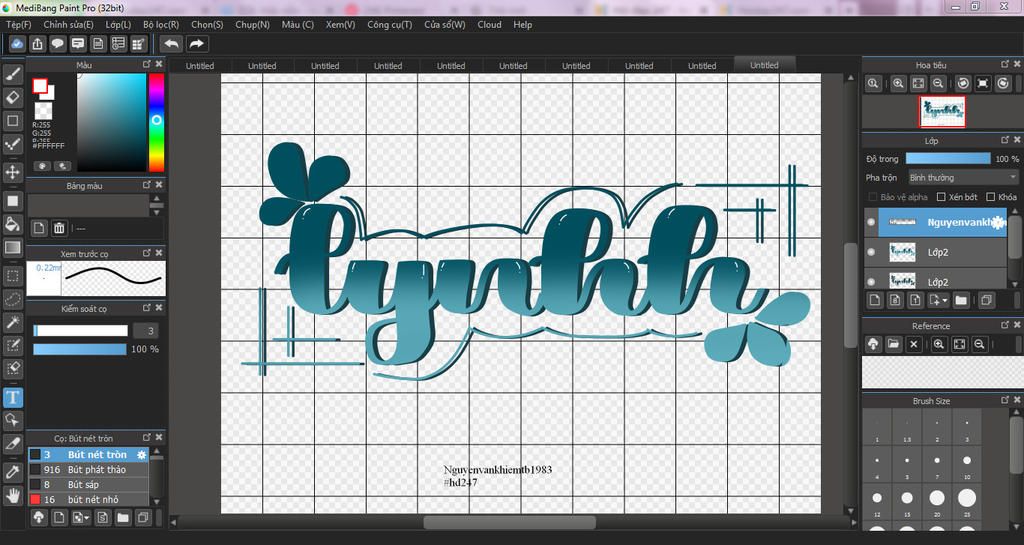Screen dimensions: 1024x545
Task: Zoom out using the Hoa tiêu panel magnifier
Action: pos(938,84)
